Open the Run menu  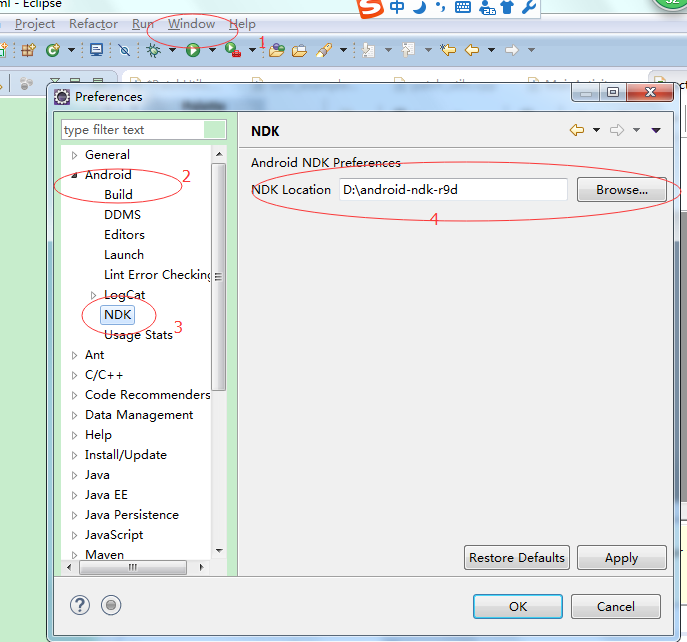tap(143, 24)
